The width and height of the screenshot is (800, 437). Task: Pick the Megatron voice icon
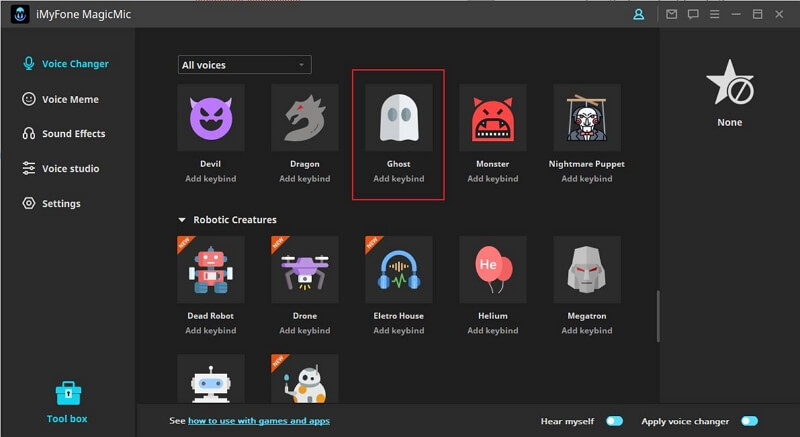587,270
